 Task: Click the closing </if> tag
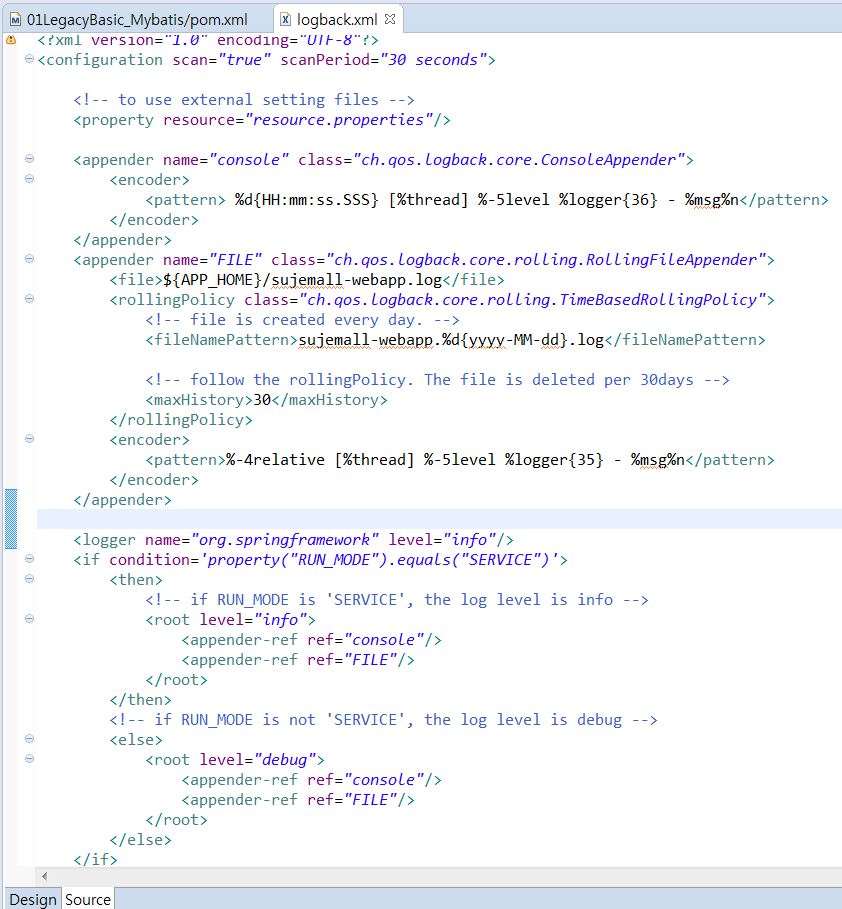(x=95, y=859)
